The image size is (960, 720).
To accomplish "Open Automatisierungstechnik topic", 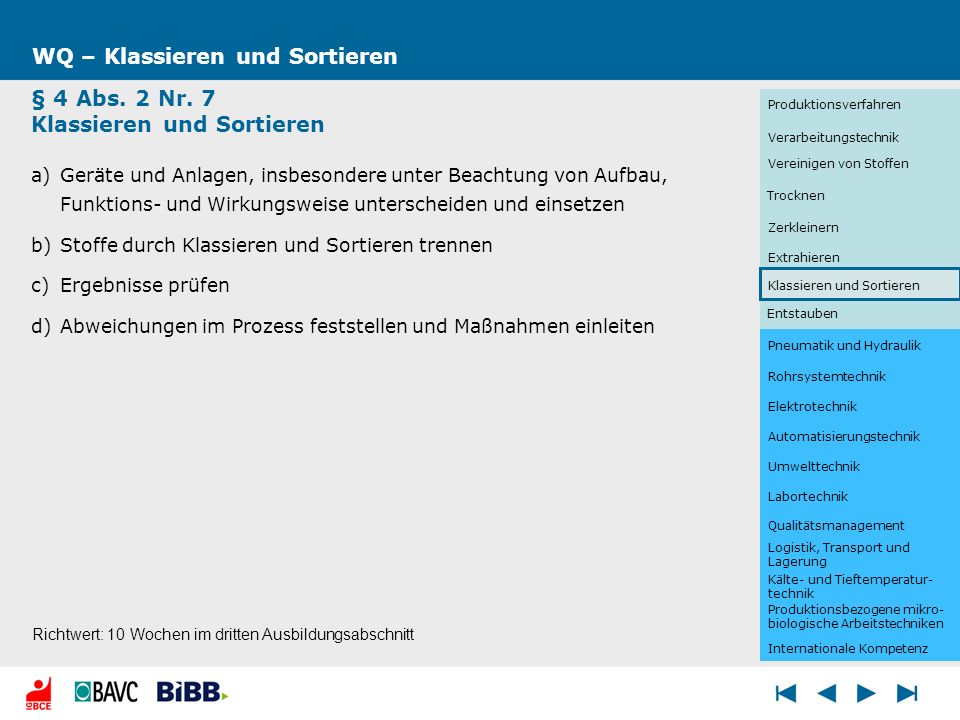I will [x=843, y=437].
